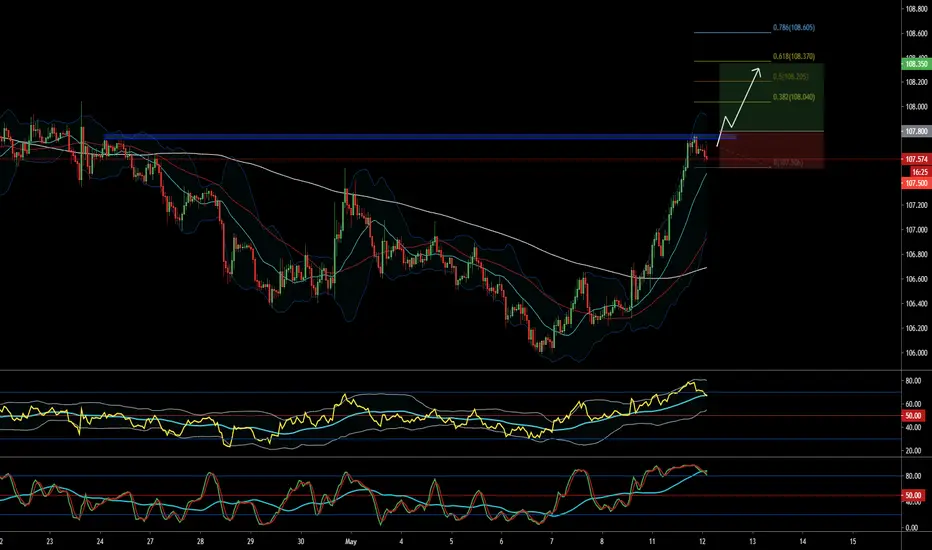Image resolution: width=932 pixels, height=550 pixels.
Task: Click the May label on time axis
Action: (x=351, y=542)
